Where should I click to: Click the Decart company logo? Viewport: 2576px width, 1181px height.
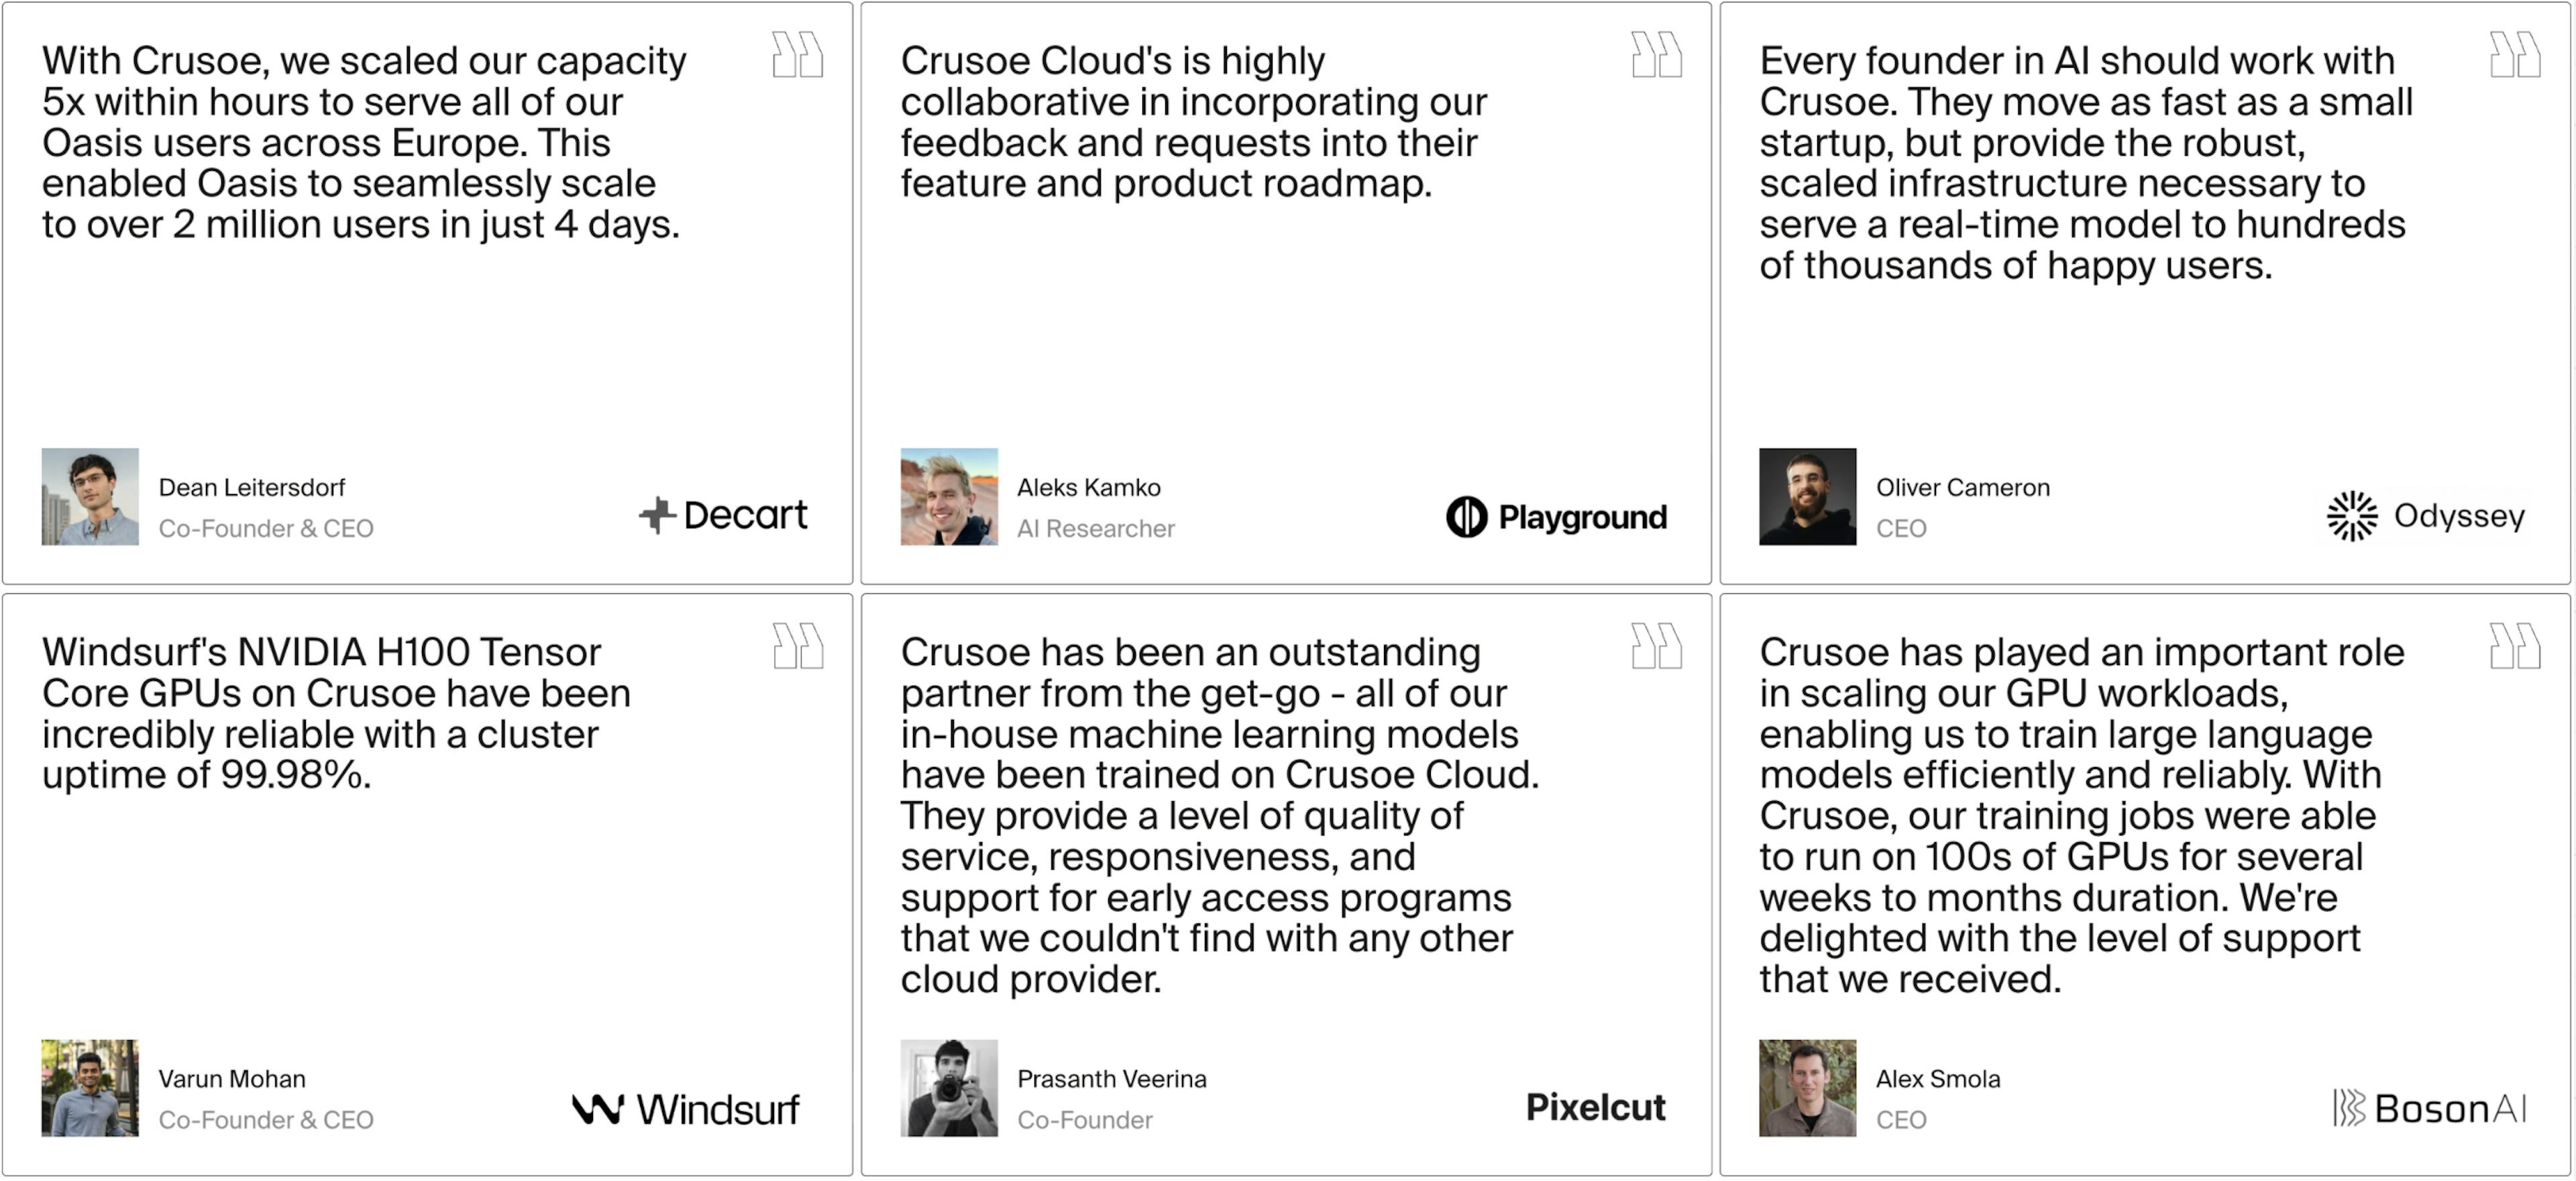(x=723, y=516)
